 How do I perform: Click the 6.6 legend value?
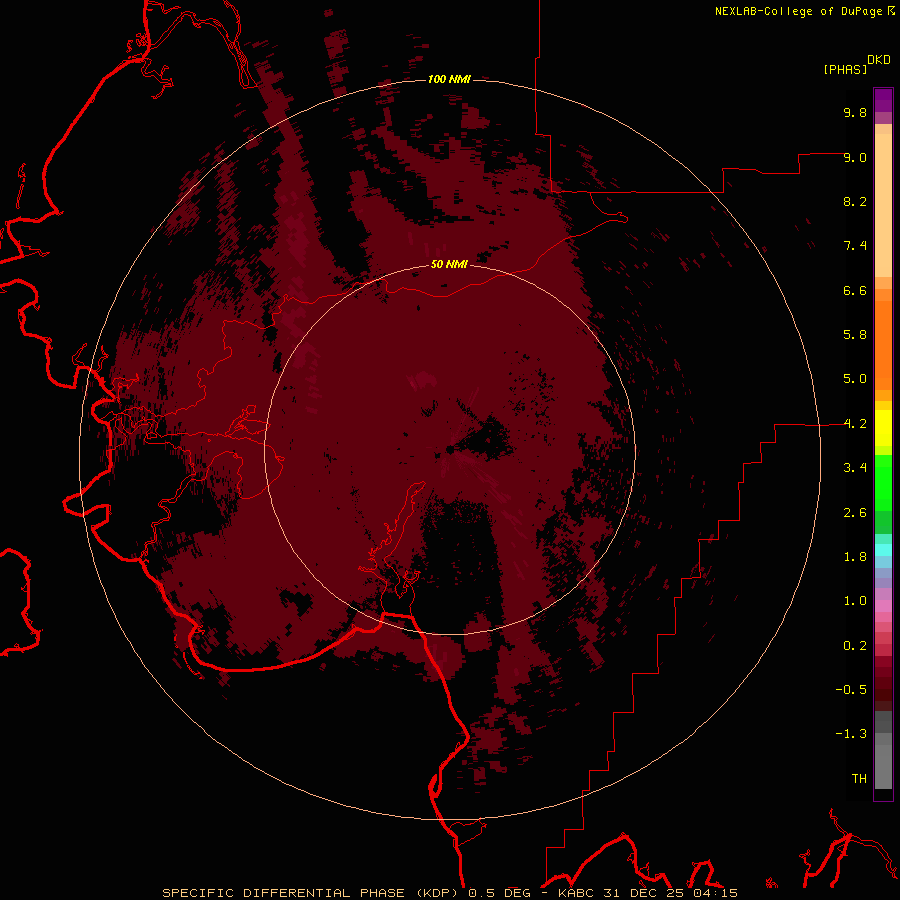point(855,290)
